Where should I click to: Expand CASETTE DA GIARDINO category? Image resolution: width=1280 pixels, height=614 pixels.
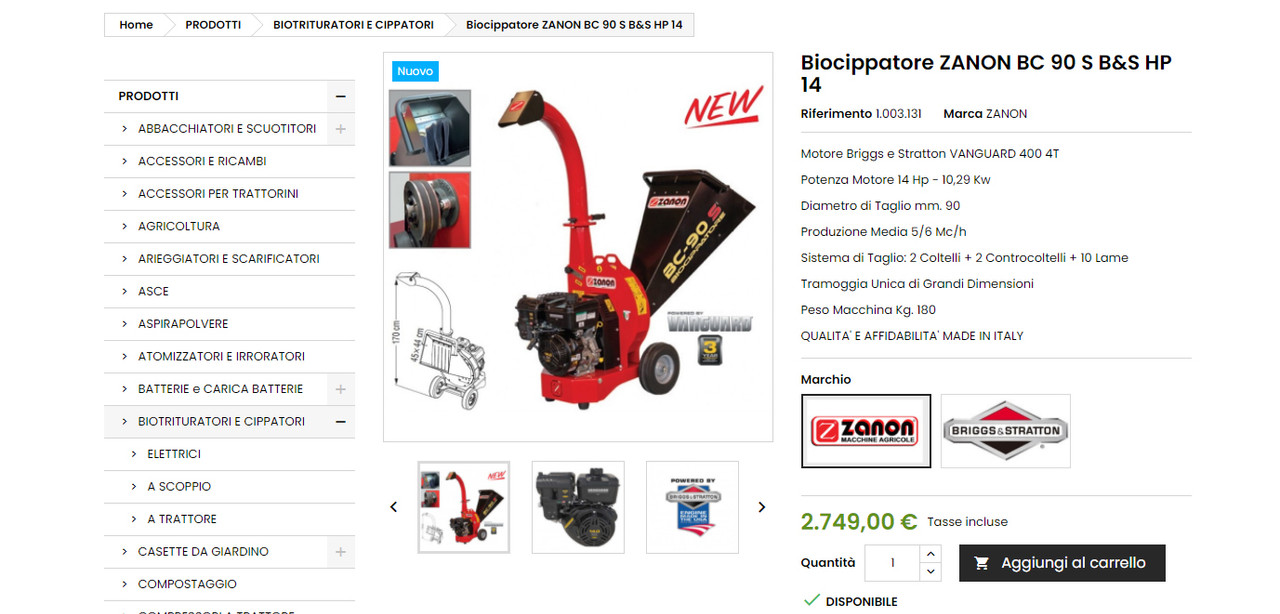[340, 552]
